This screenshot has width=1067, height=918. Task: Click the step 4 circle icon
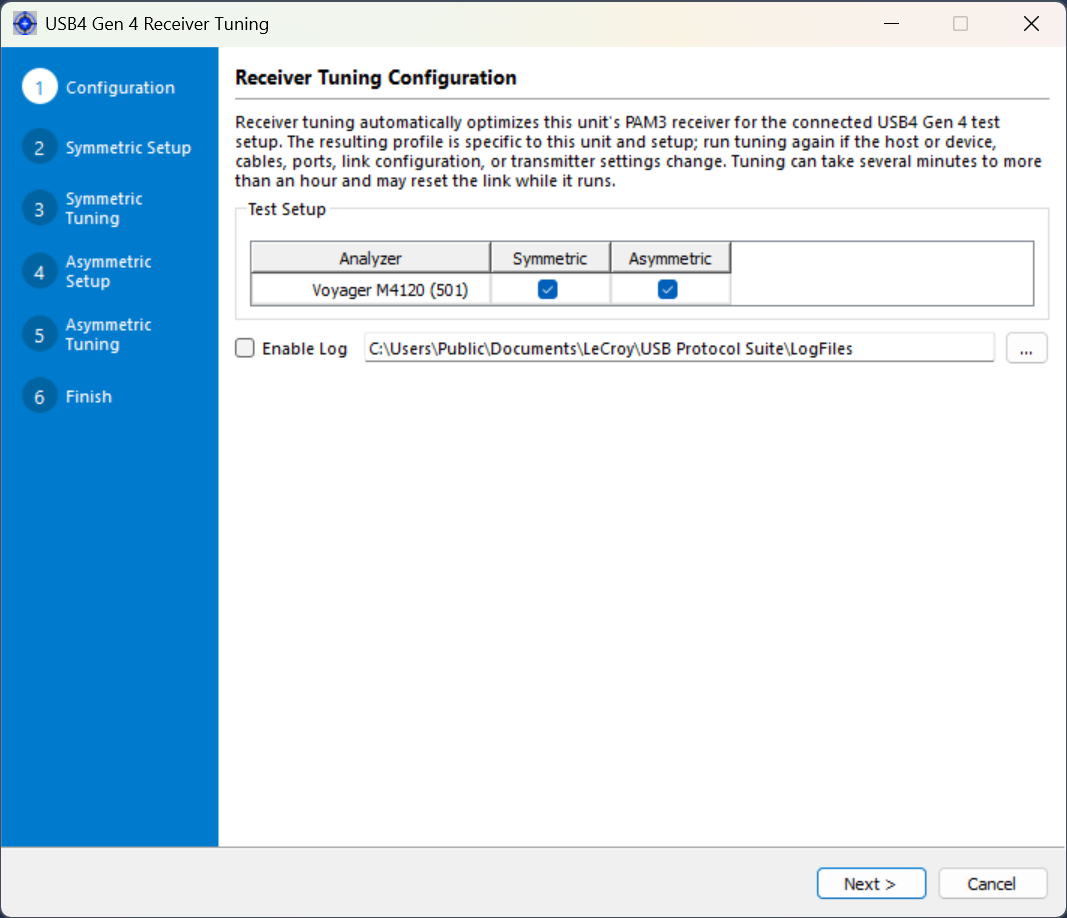click(x=39, y=272)
